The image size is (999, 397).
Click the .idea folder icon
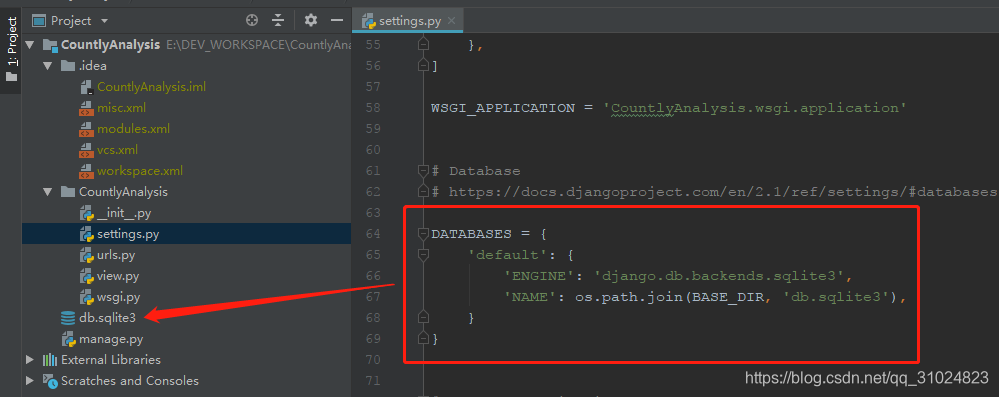coord(68,66)
